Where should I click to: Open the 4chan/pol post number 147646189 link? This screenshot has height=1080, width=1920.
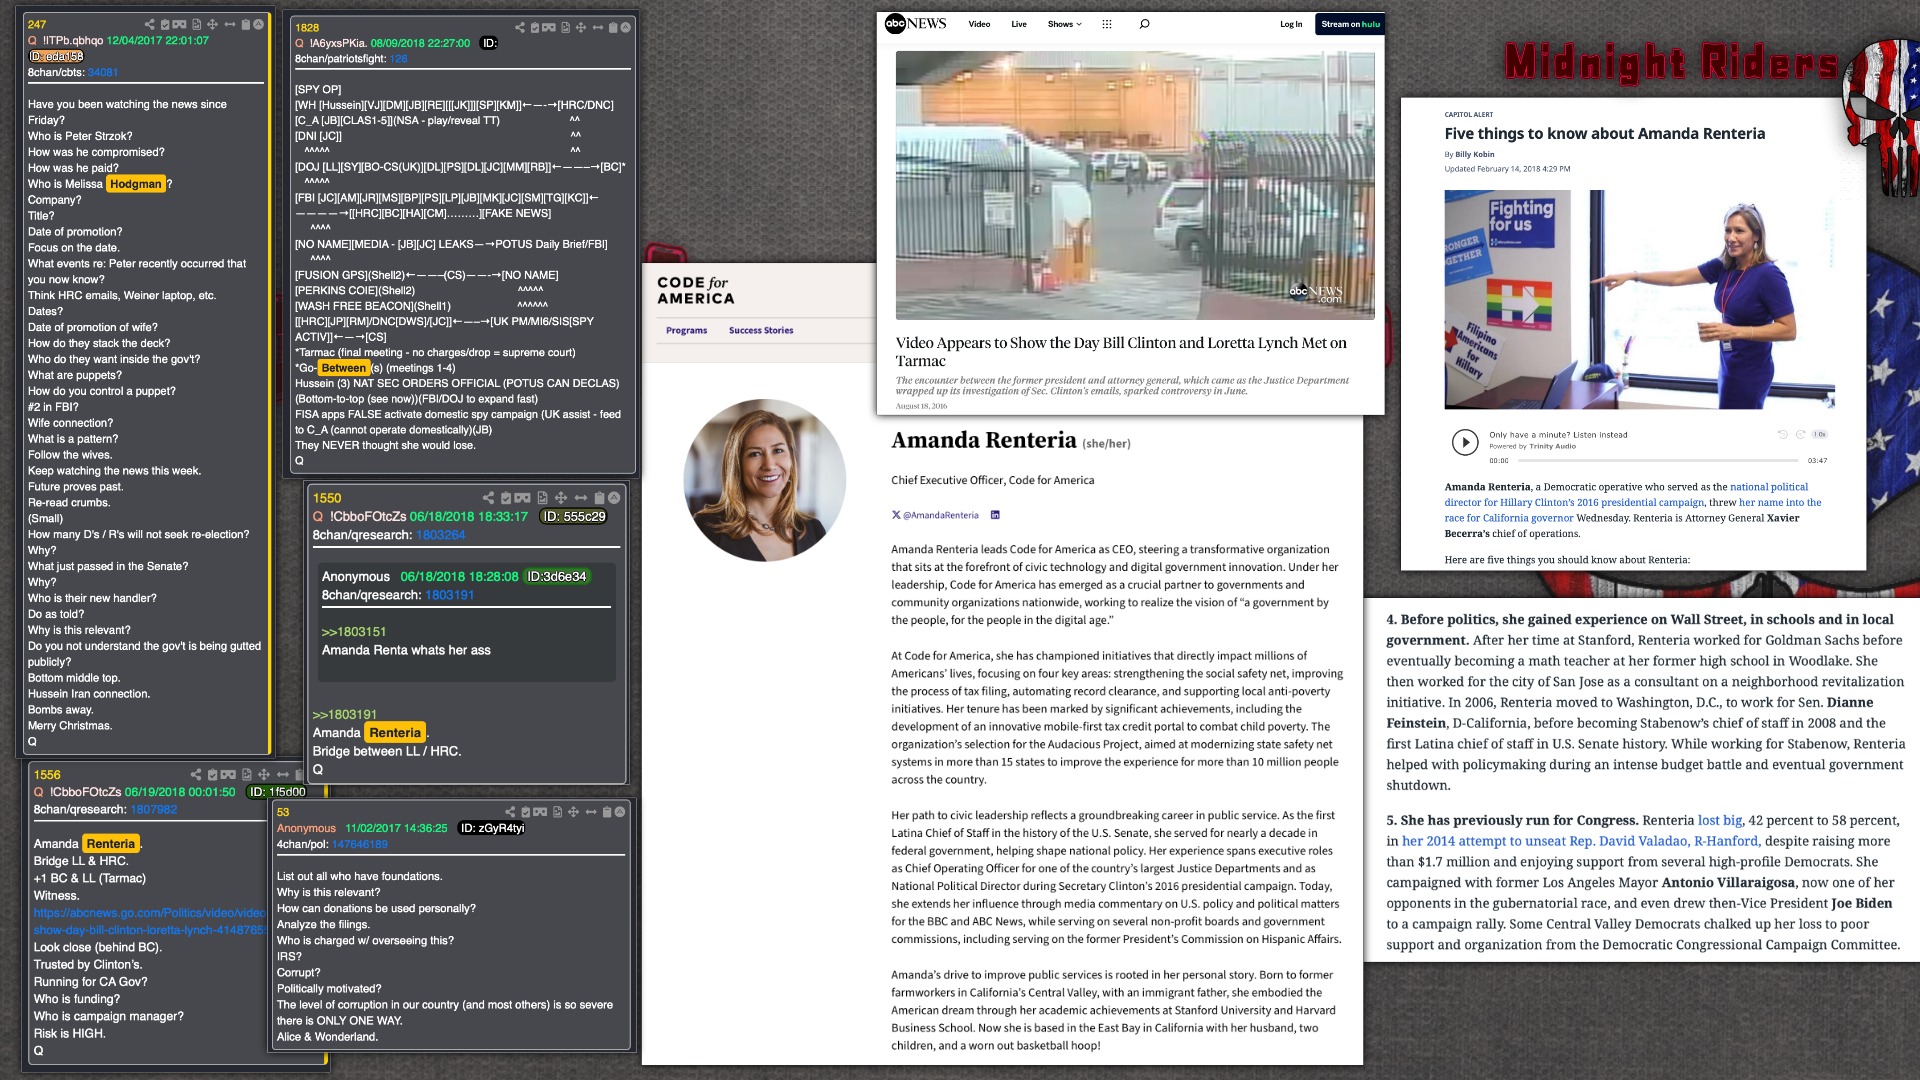click(359, 844)
